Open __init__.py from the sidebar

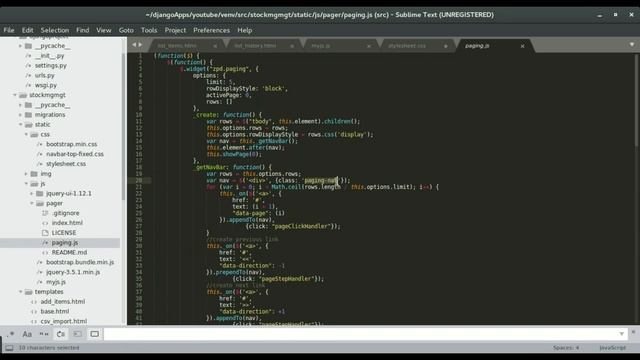[49, 56]
